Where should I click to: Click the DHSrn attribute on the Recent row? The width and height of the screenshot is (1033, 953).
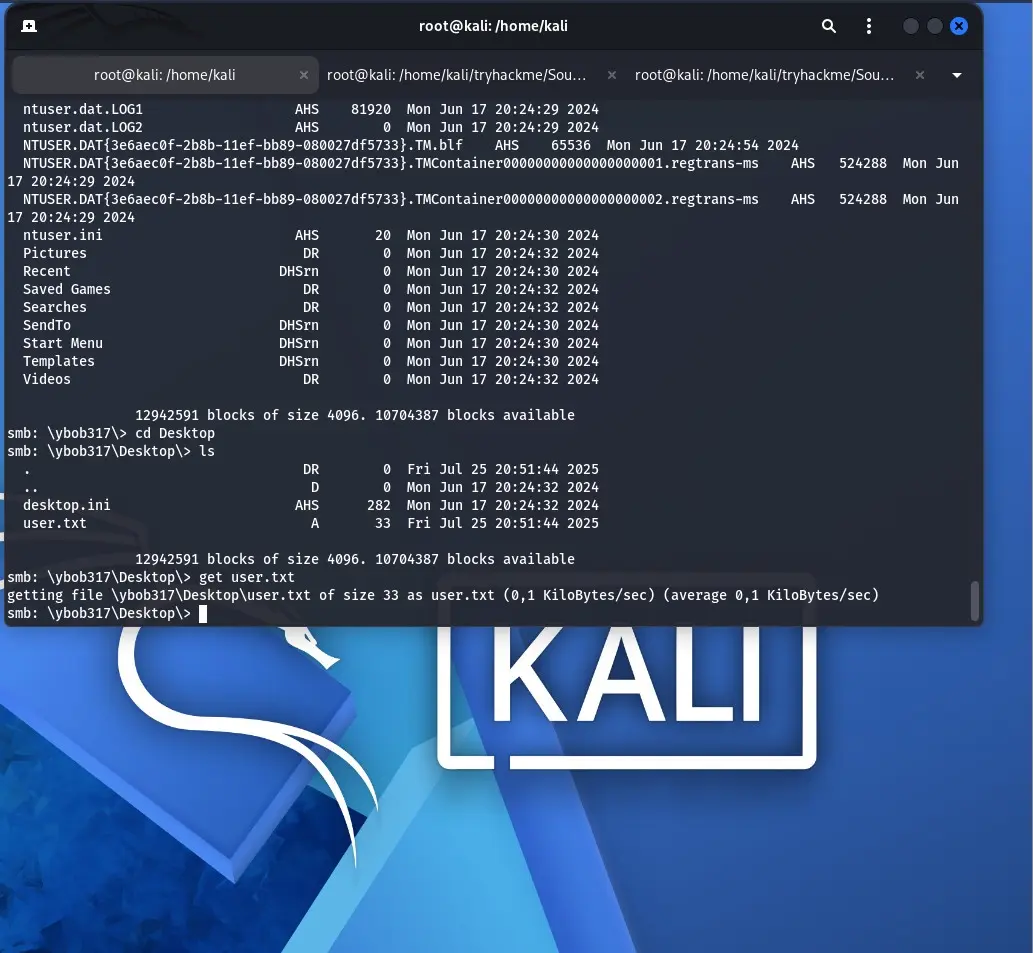tap(298, 271)
